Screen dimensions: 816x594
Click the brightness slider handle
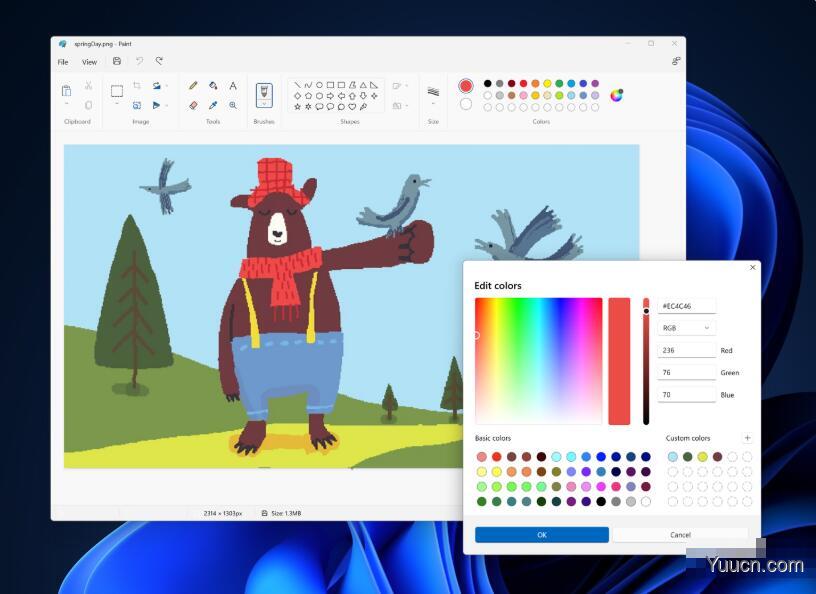coord(646,311)
